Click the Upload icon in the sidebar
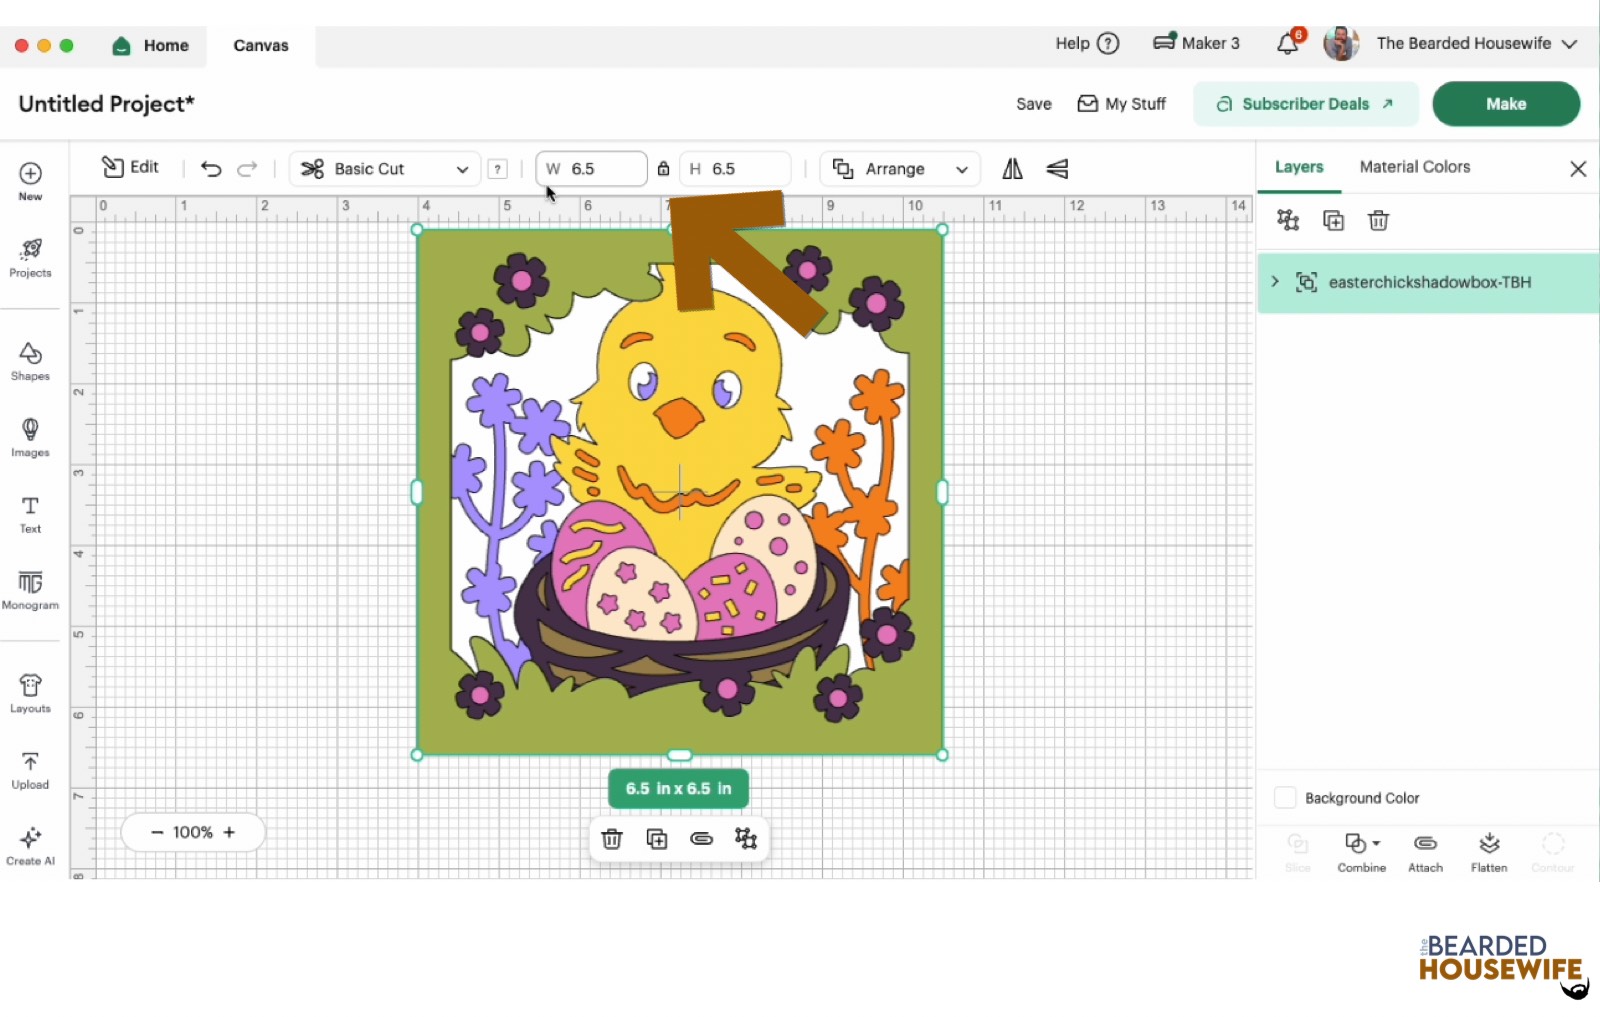This screenshot has height=1017, width=1600. click(x=30, y=768)
